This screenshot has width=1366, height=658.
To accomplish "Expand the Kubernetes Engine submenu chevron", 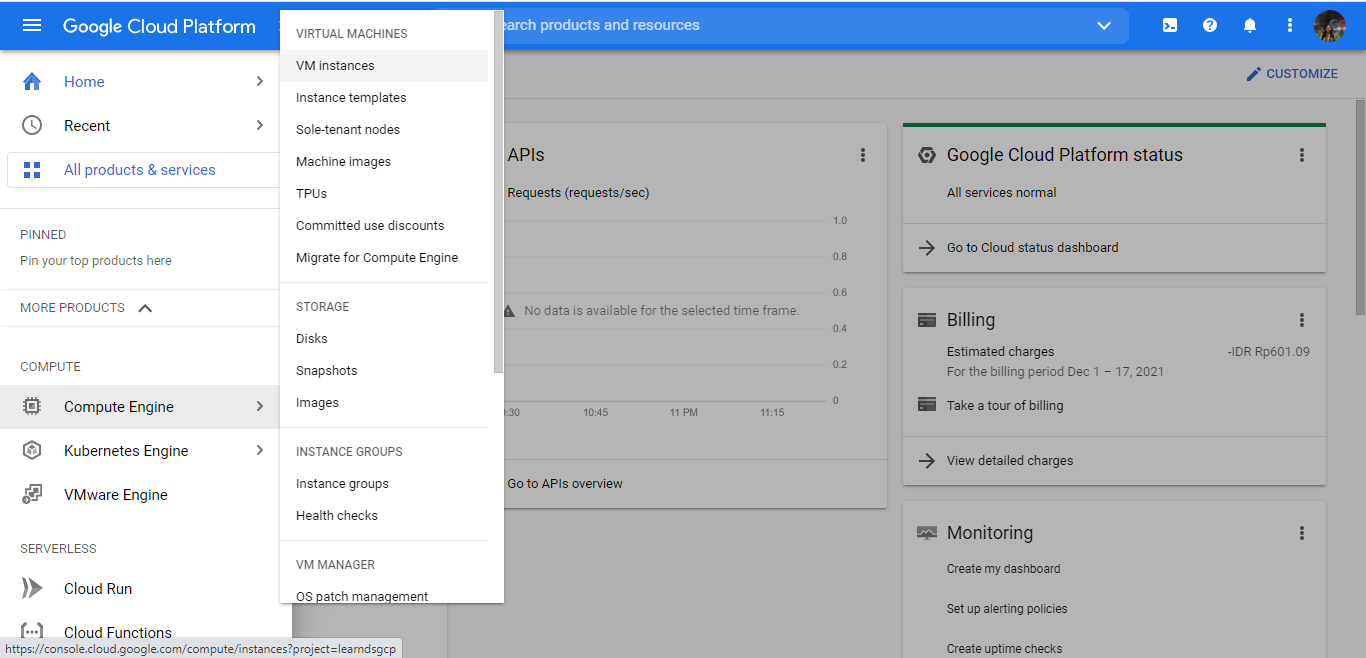I will (260, 450).
